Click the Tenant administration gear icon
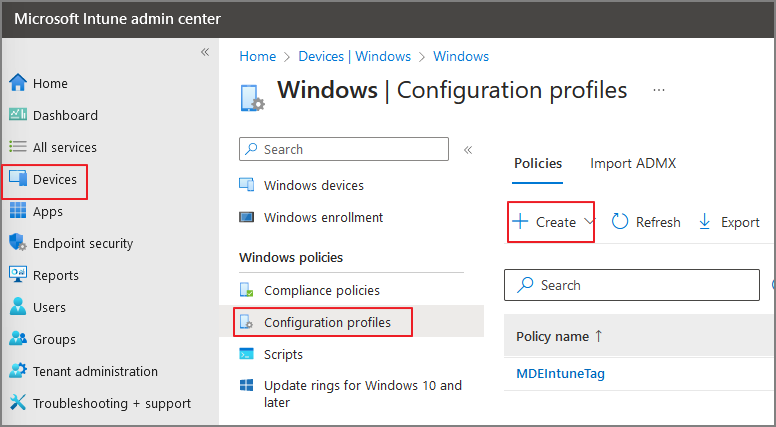This screenshot has width=776, height=427. (18, 370)
